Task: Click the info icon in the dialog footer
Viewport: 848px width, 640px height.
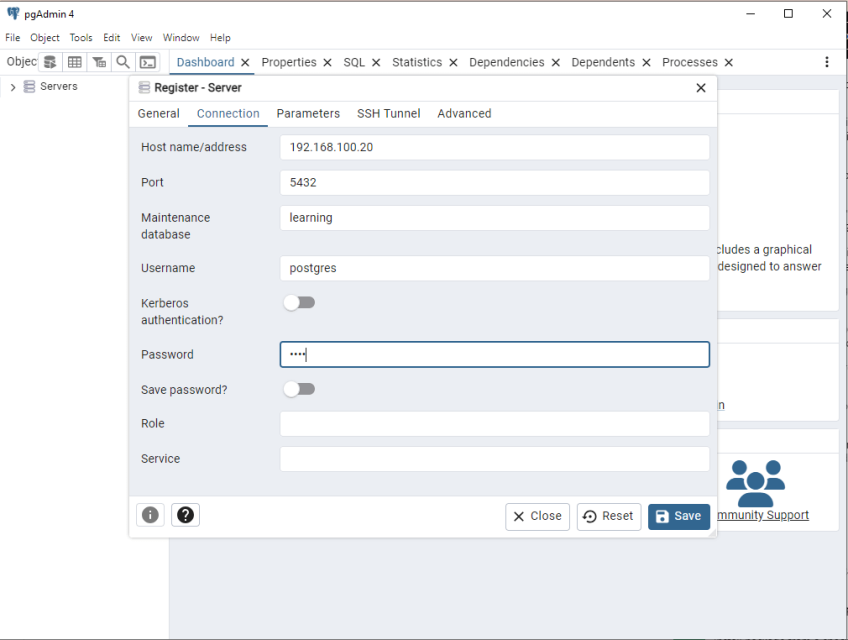Action: point(150,514)
